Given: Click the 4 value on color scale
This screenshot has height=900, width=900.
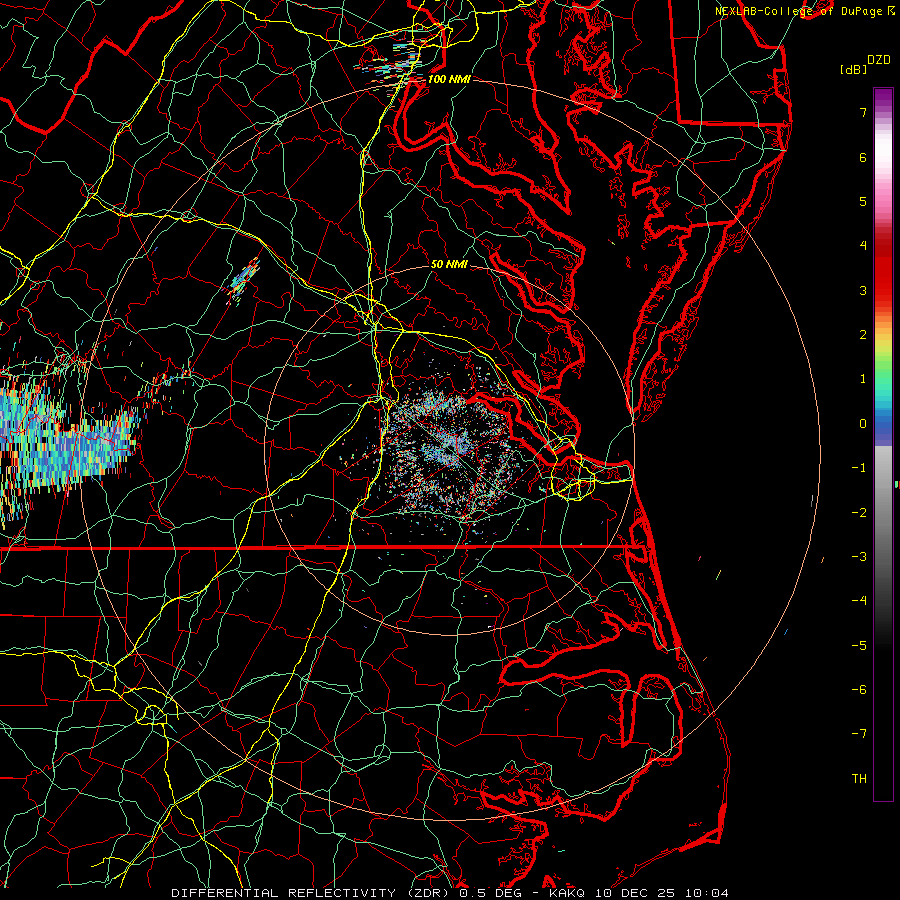Looking at the screenshot, I should pyautogui.click(x=863, y=246).
